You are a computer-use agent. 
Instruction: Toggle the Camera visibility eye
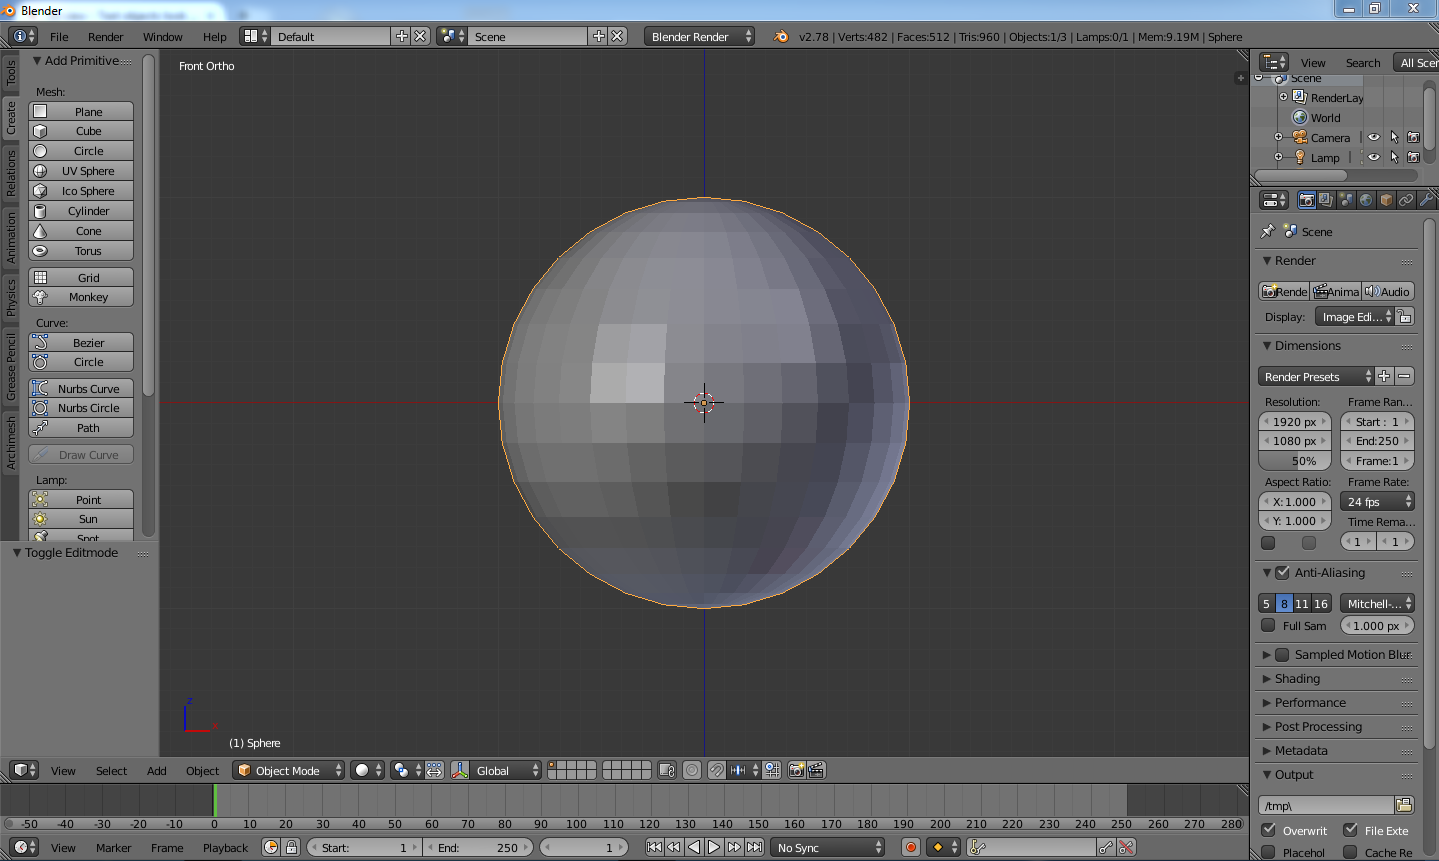click(1374, 138)
